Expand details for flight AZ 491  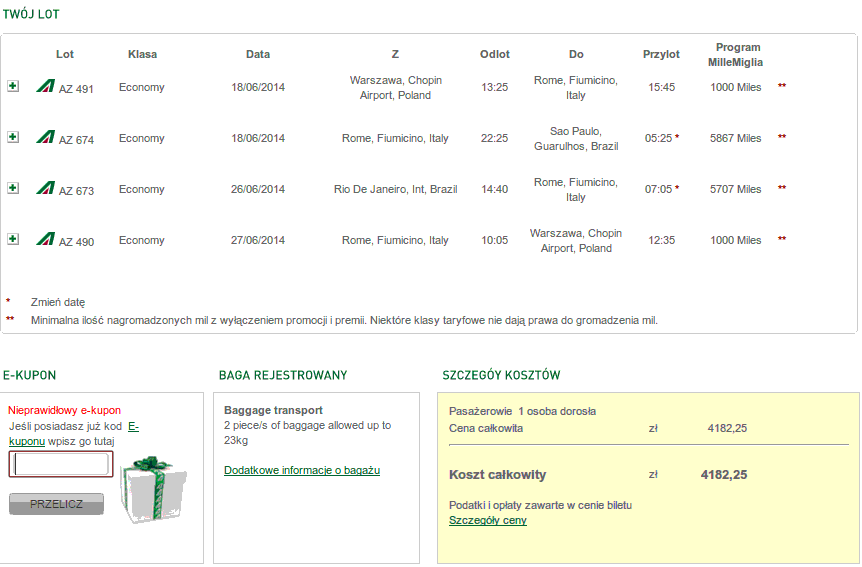13,86
